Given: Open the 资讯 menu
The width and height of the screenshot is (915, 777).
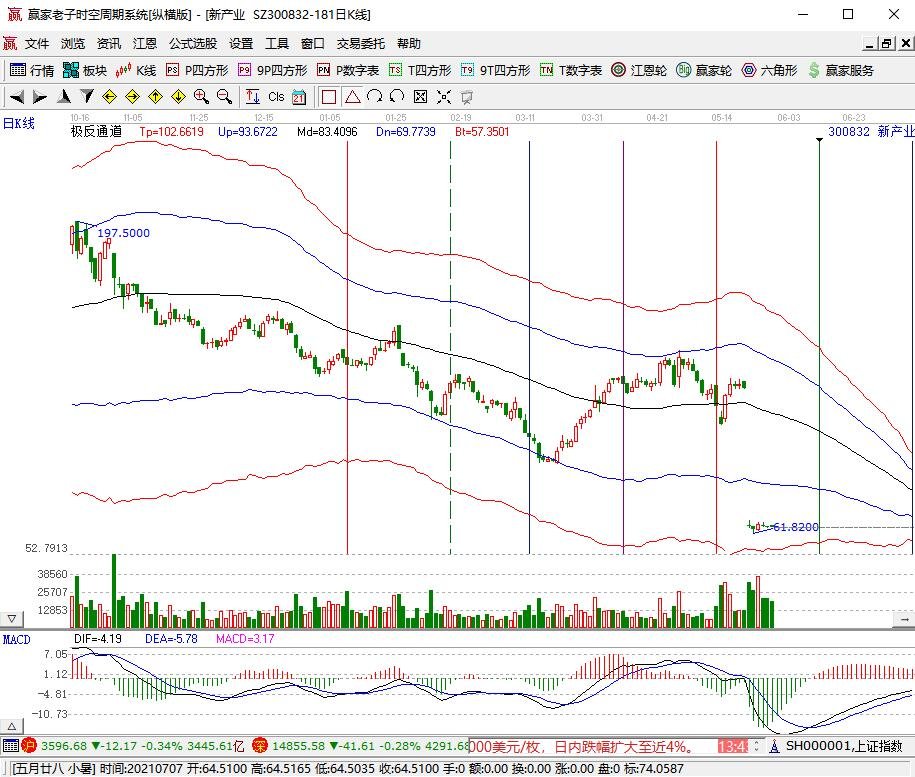Looking at the screenshot, I should click(109, 44).
